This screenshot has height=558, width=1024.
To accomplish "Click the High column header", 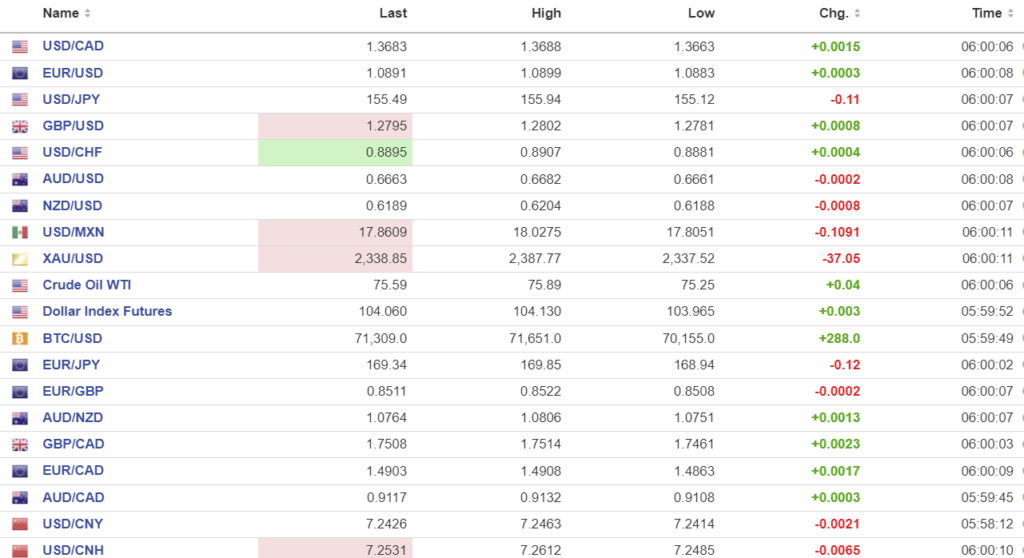I will point(547,14).
